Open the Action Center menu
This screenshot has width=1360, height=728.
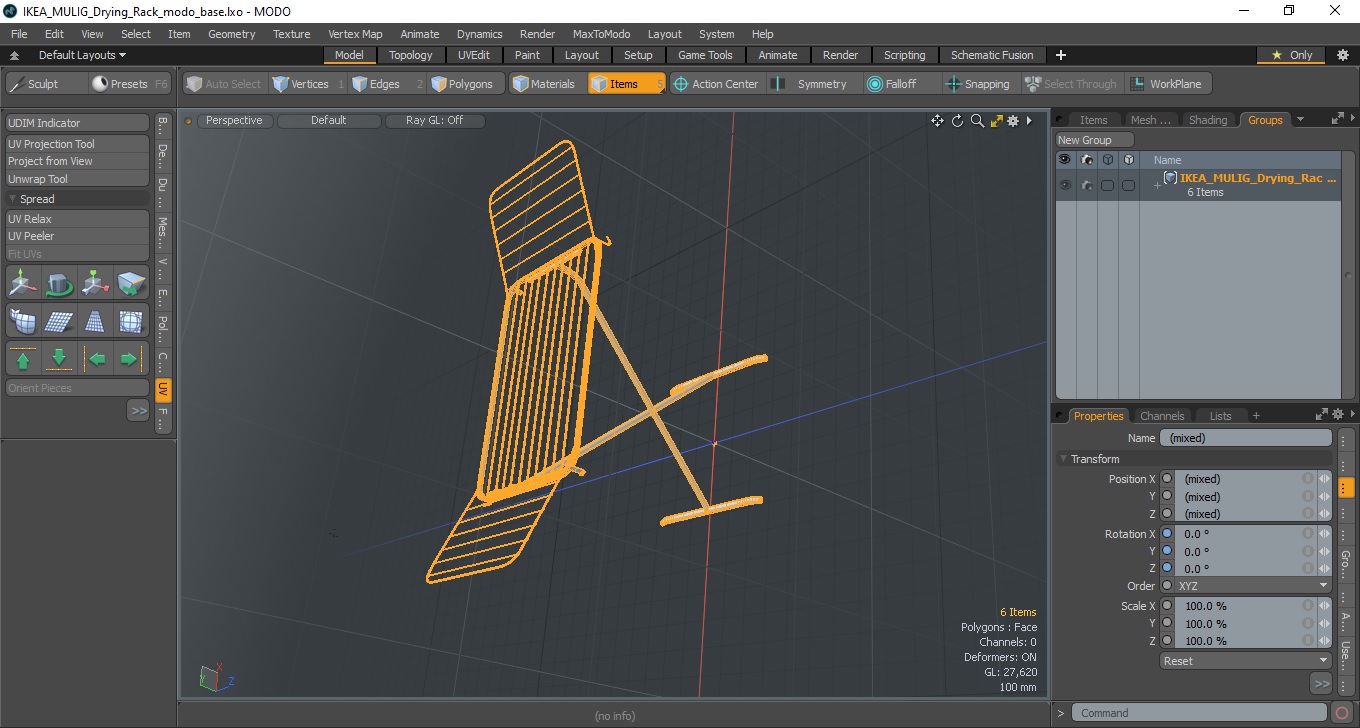click(716, 84)
